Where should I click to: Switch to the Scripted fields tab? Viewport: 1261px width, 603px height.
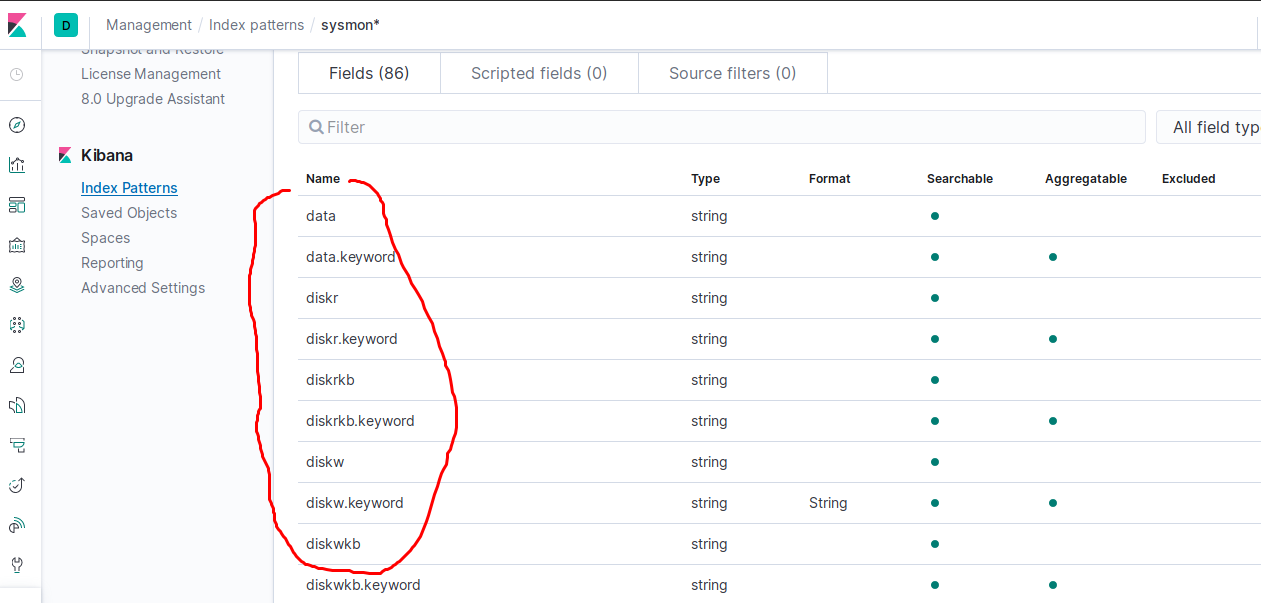pos(539,73)
